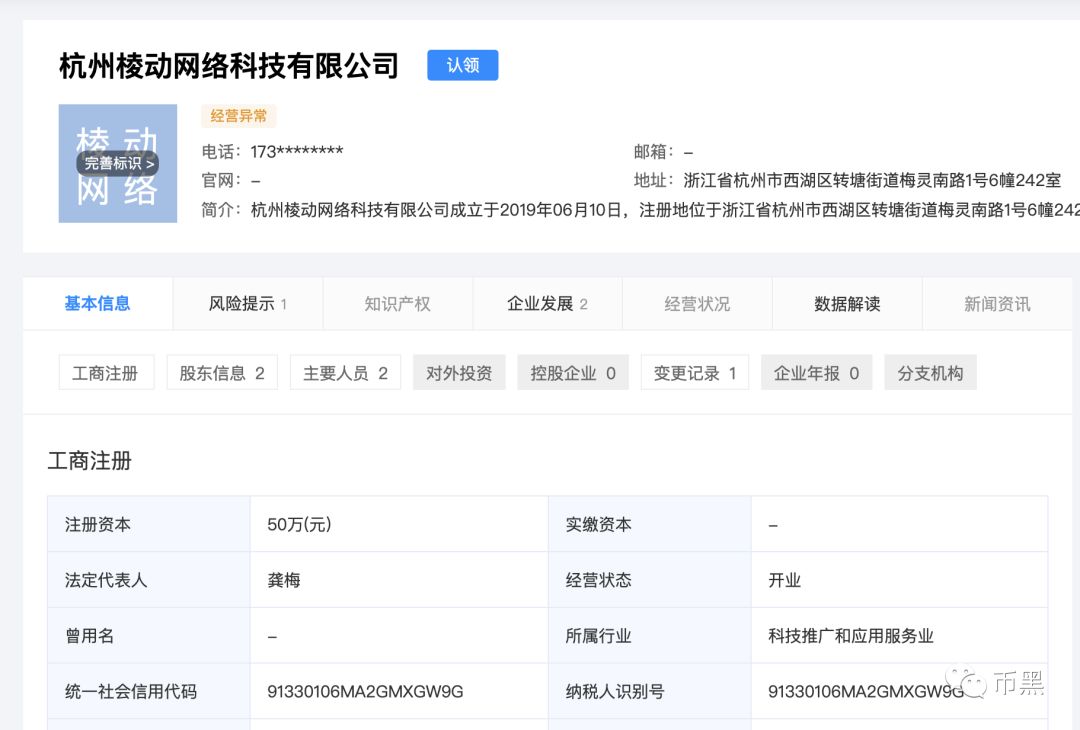The image size is (1080, 730).
Task: Click the company title 杭州棱动网络科技有限公司
Action: [x=229, y=66]
